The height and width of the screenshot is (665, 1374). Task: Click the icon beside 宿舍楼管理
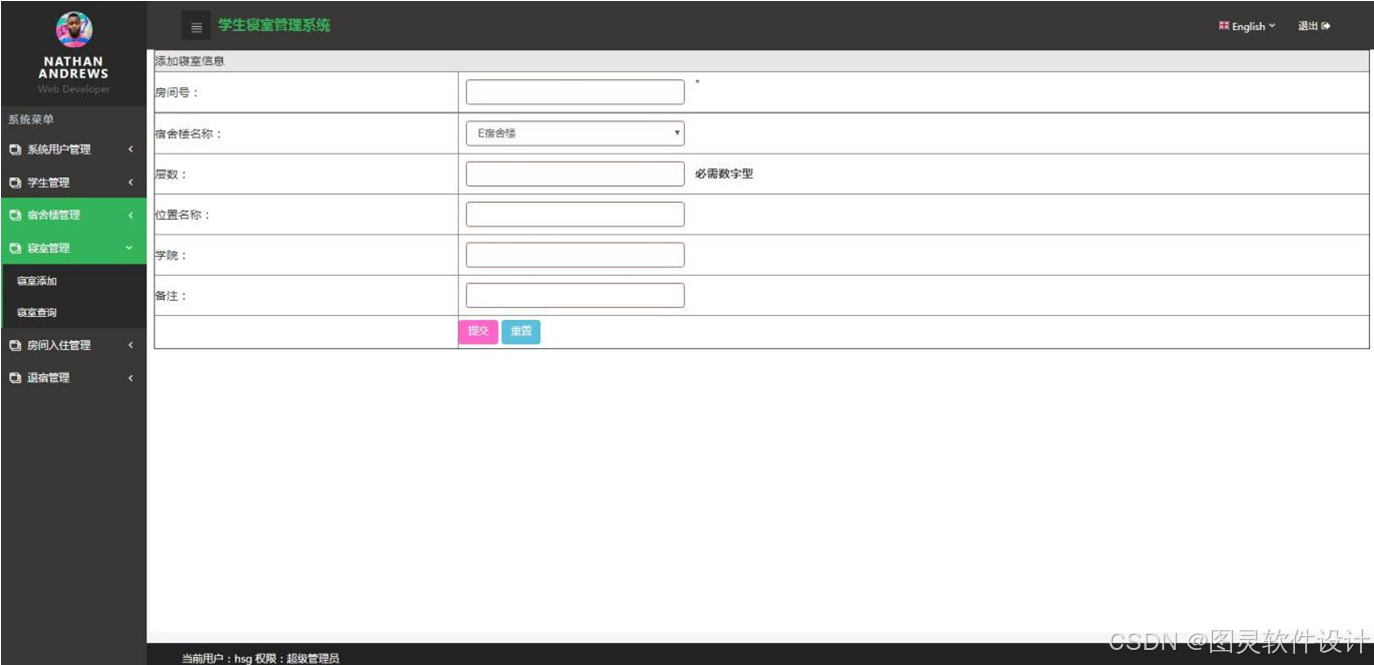point(15,215)
